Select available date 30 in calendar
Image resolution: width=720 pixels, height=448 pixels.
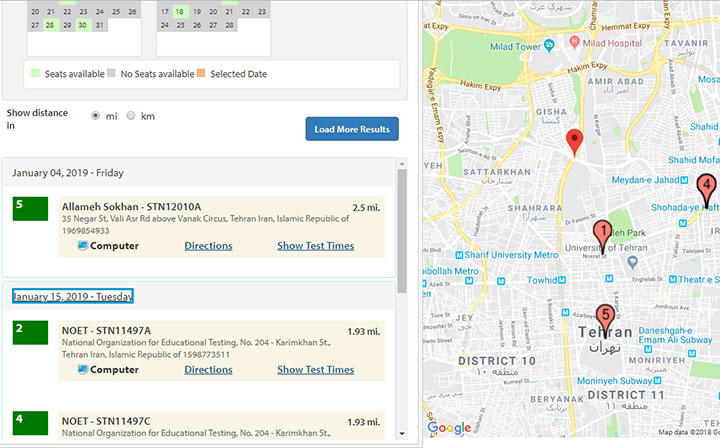click(x=83, y=25)
